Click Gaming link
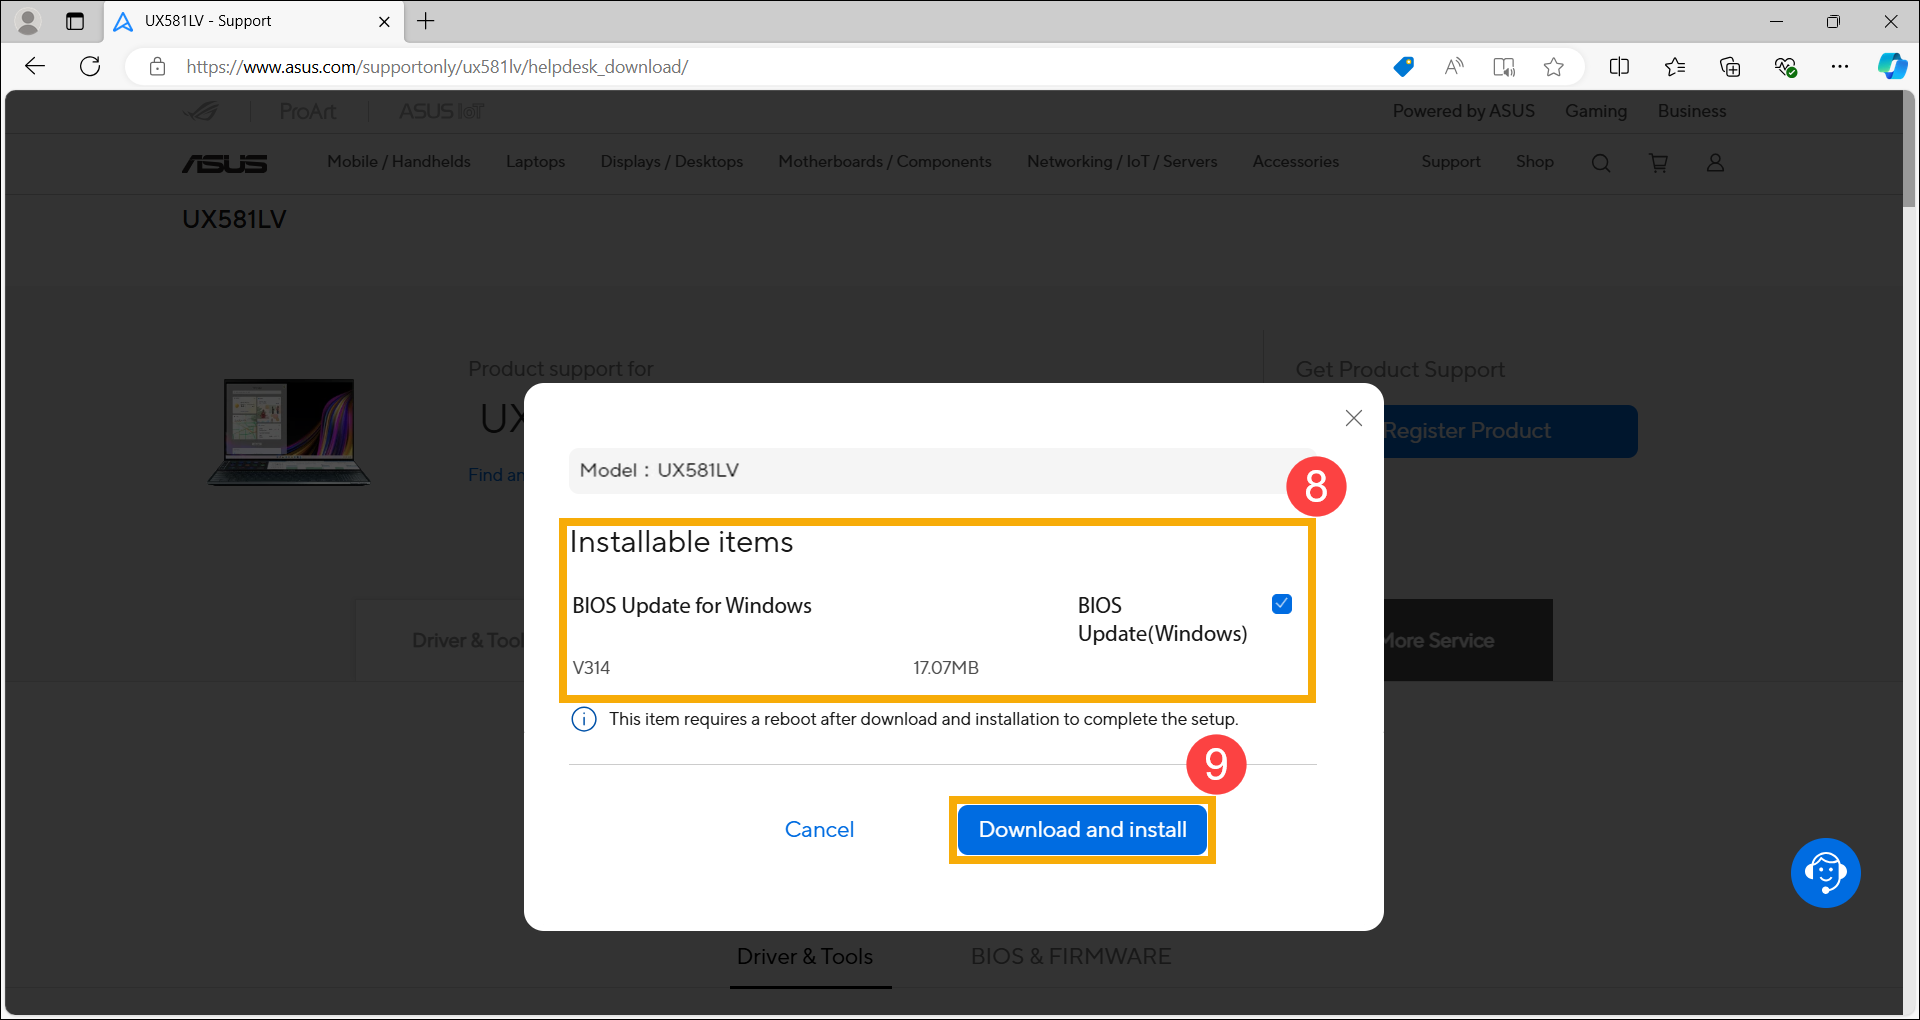The height and width of the screenshot is (1020, 1920). coord(1596,111)
